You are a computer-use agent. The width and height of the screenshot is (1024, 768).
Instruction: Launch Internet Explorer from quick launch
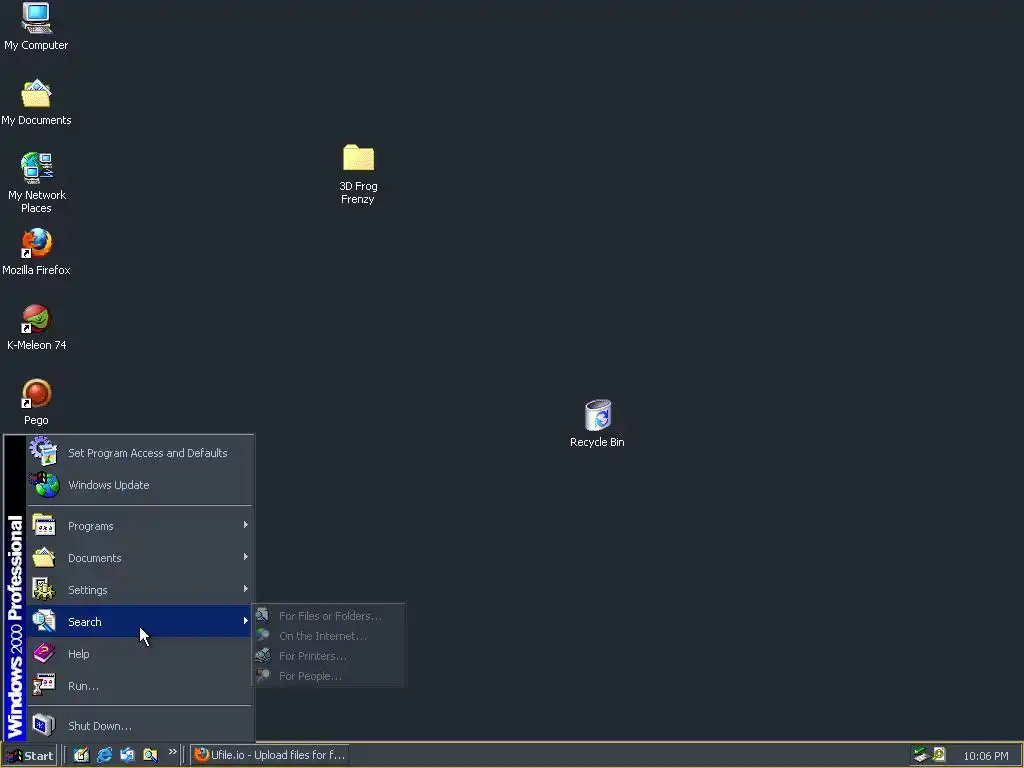tap(104, 755)
